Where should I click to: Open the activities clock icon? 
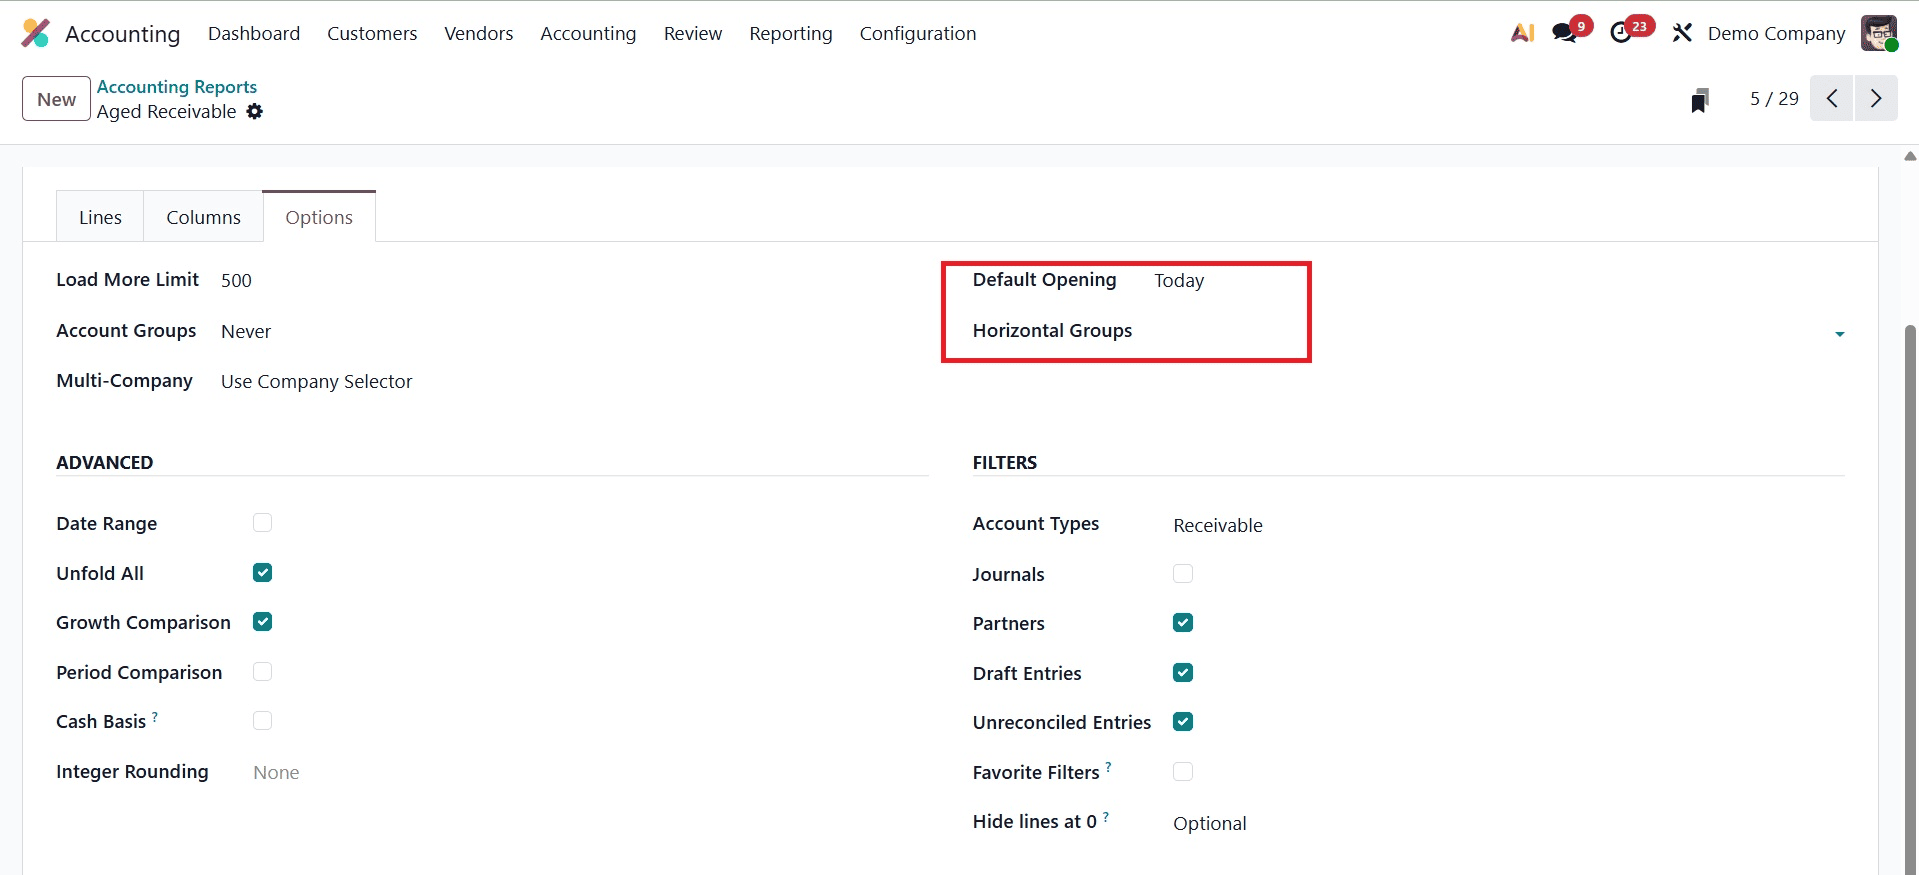[x=1621, y=33]
